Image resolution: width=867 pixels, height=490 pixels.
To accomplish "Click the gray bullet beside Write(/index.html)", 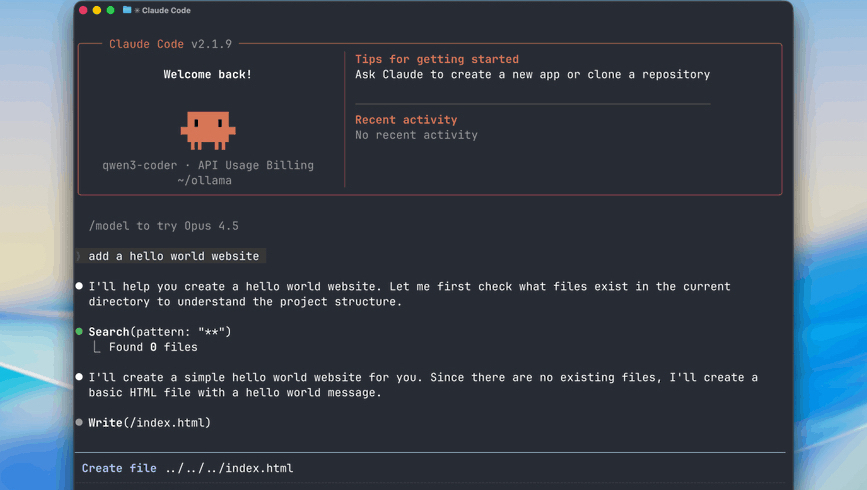I will [80, 423].
